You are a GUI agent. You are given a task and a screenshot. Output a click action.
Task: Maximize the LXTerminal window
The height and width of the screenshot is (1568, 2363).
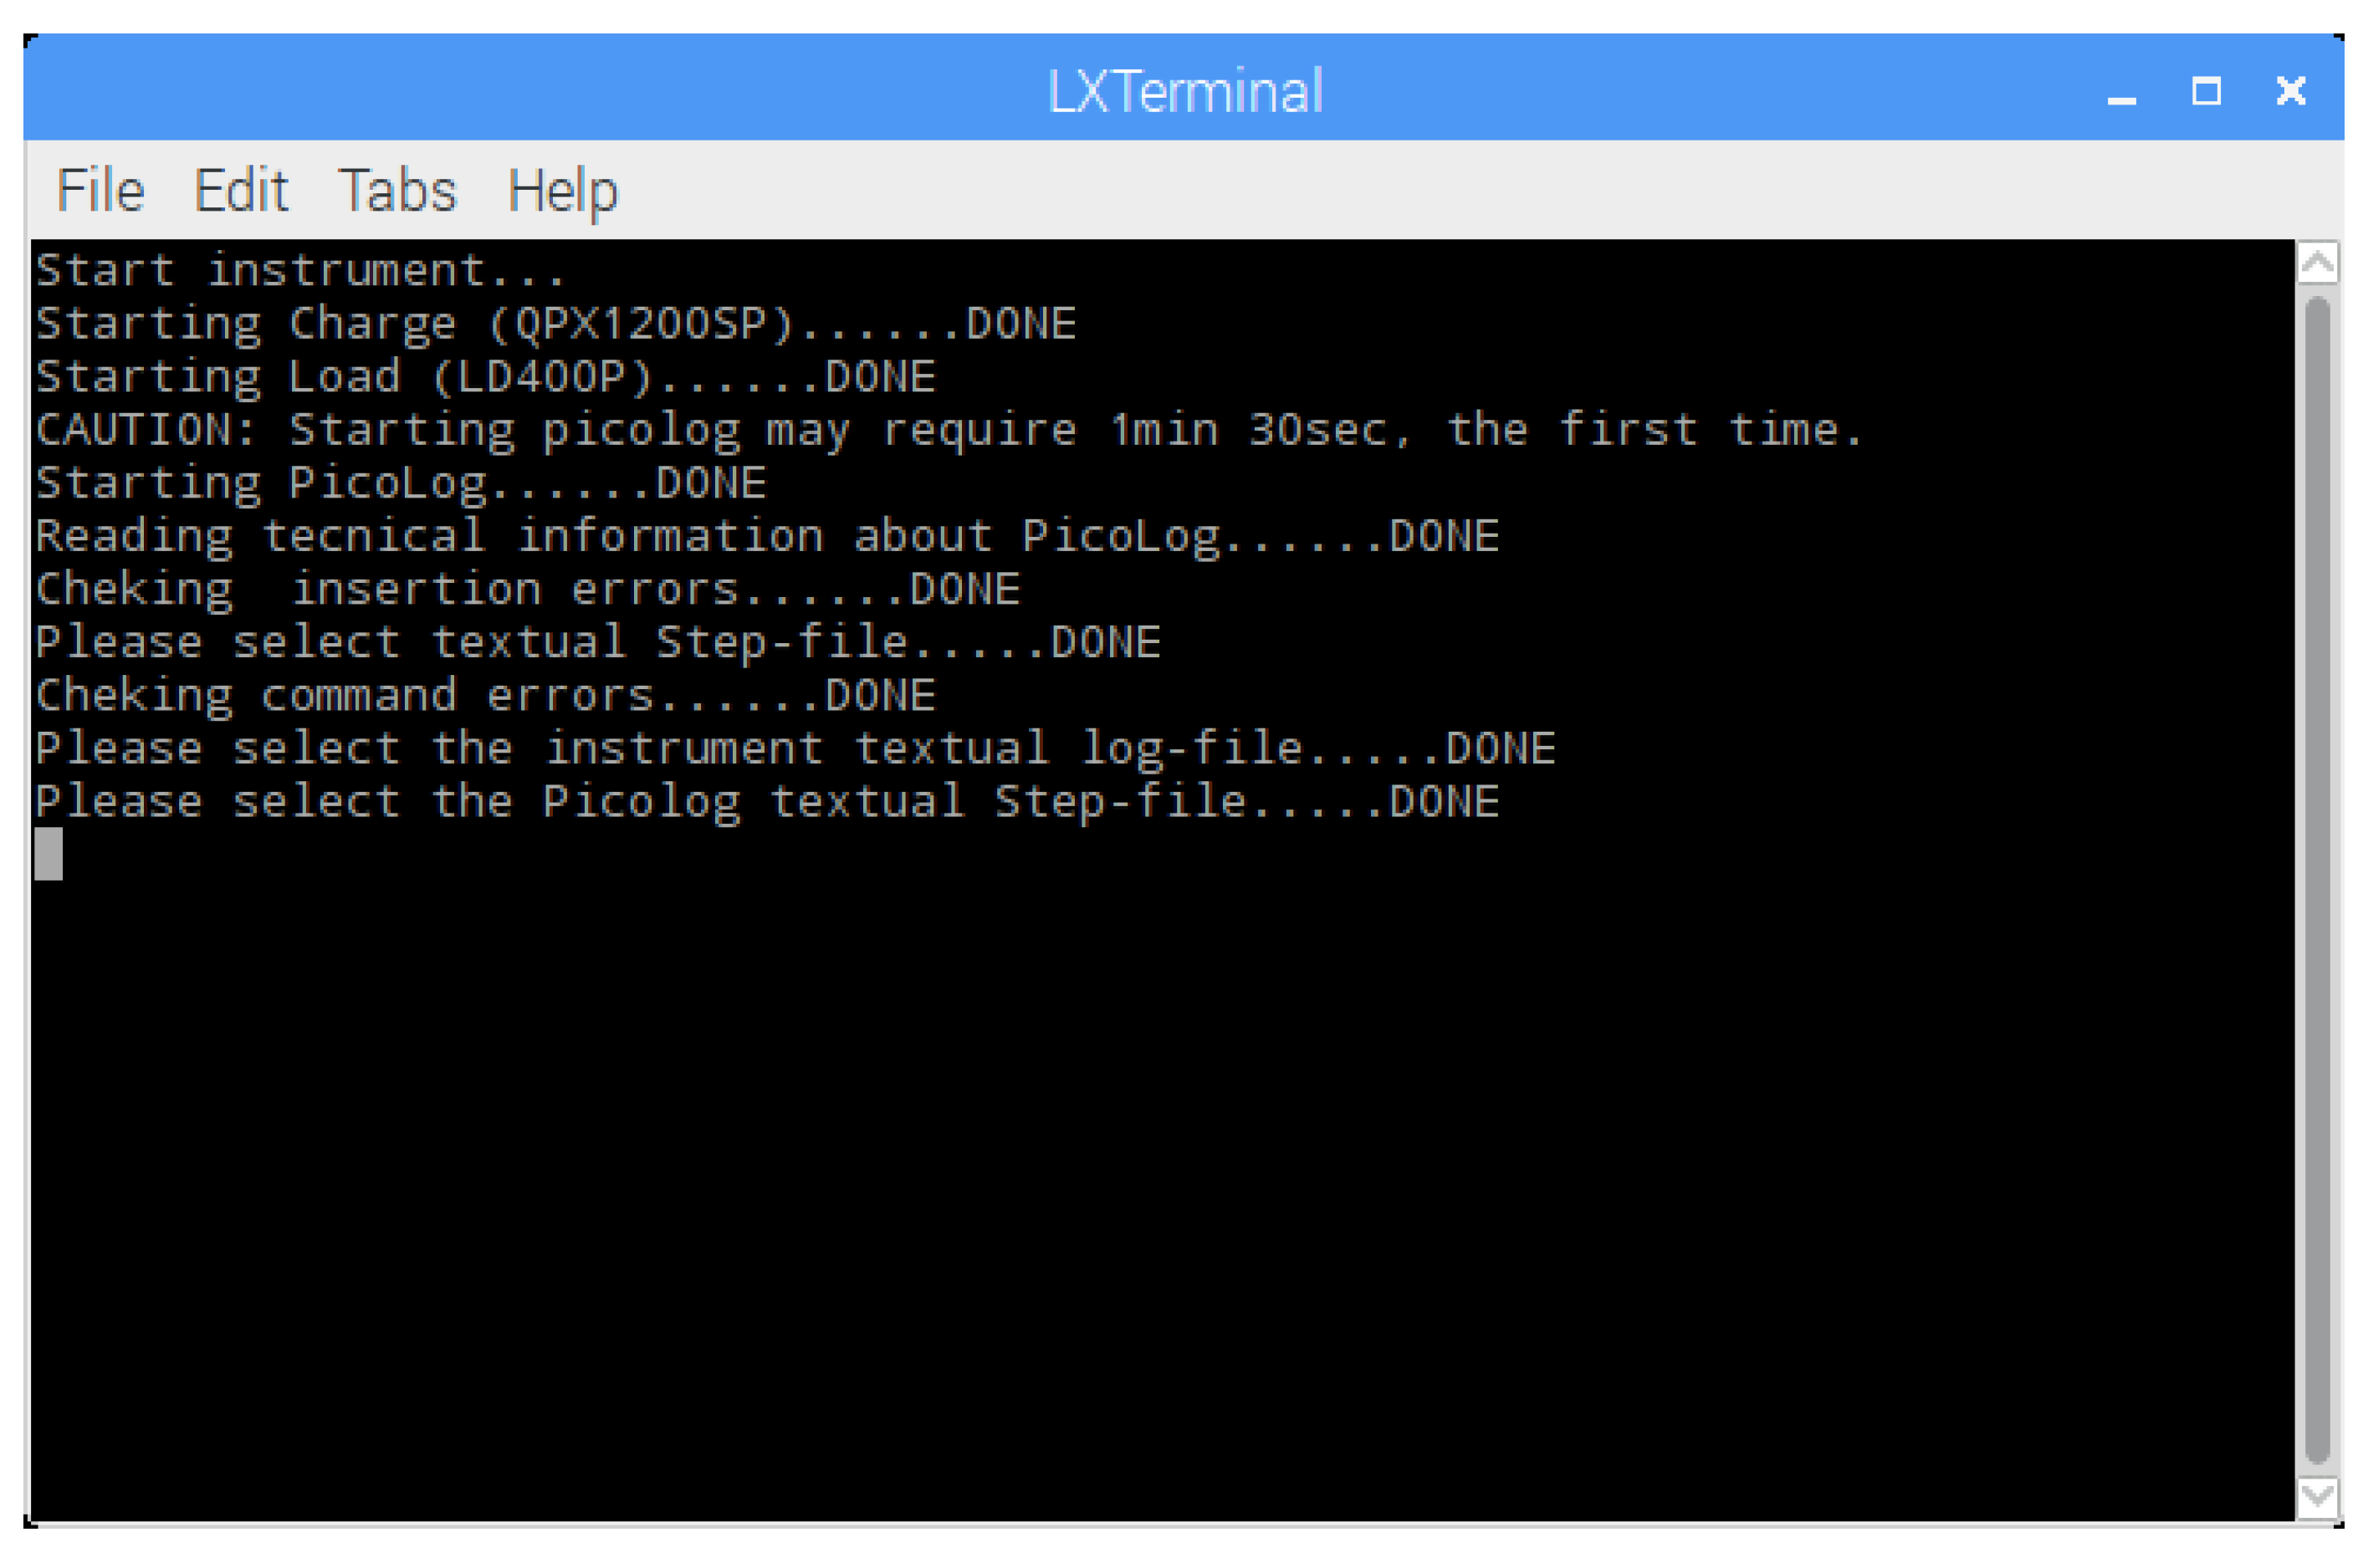point(2206,92)
